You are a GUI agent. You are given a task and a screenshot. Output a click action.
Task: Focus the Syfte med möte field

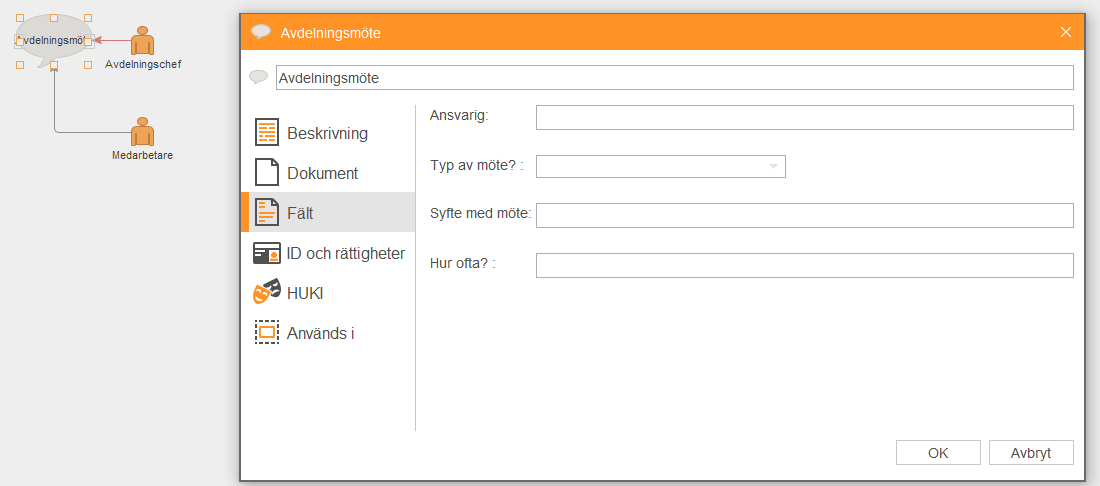pyautogui.click(x=805, y=215)
